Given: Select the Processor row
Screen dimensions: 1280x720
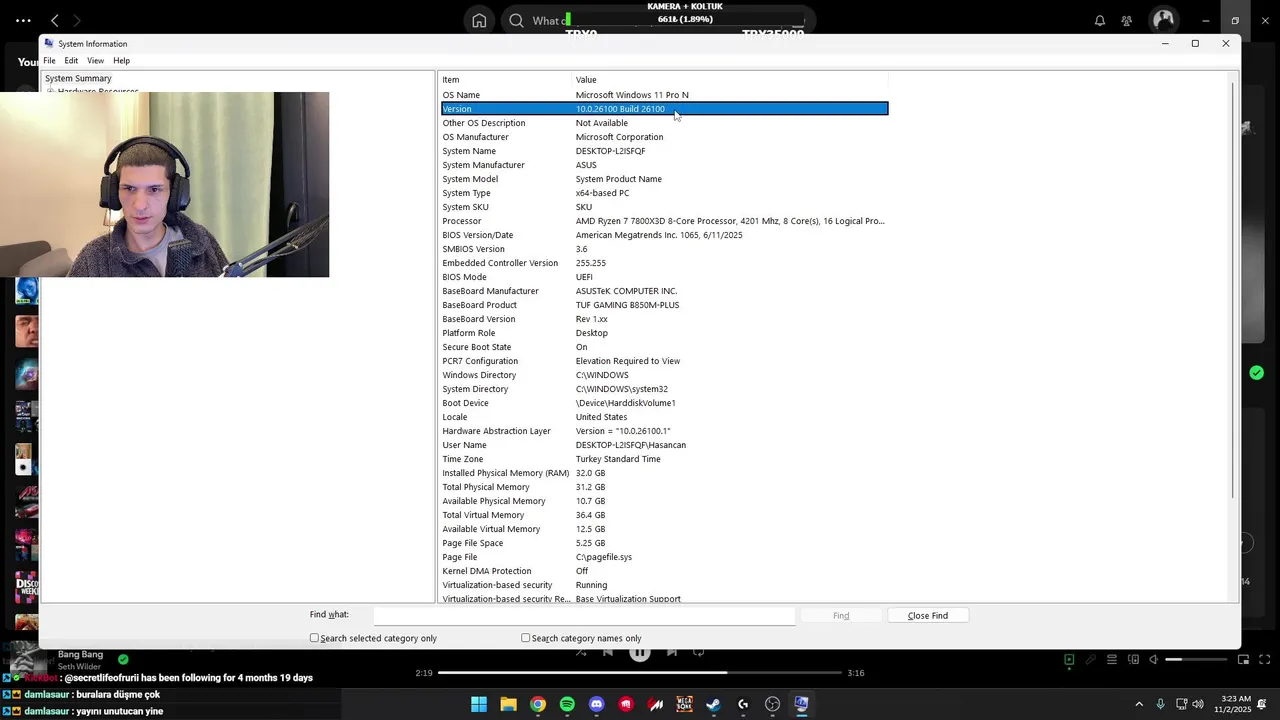Looking at the screenshot, I should [x=664, y=221].
